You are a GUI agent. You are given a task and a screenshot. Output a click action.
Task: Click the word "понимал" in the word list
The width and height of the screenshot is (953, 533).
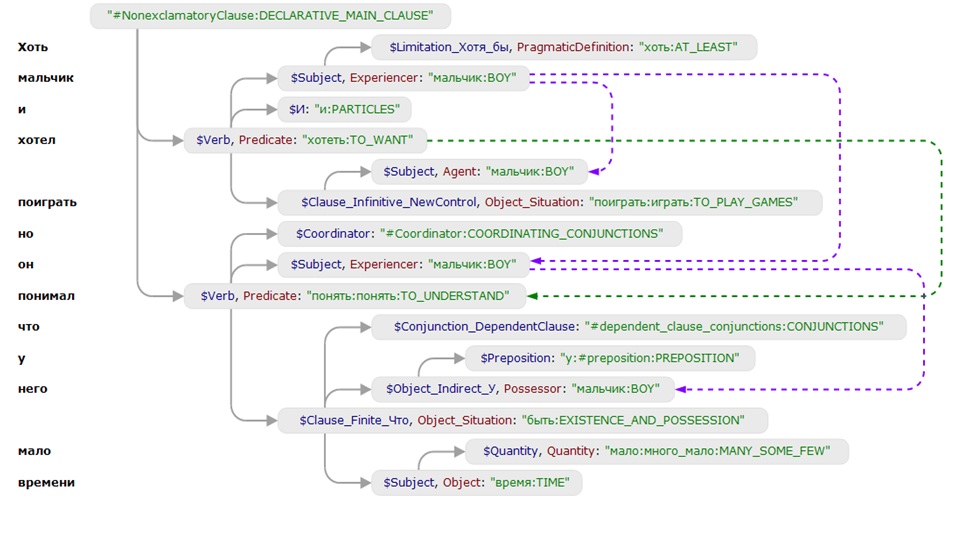[46, 296]
